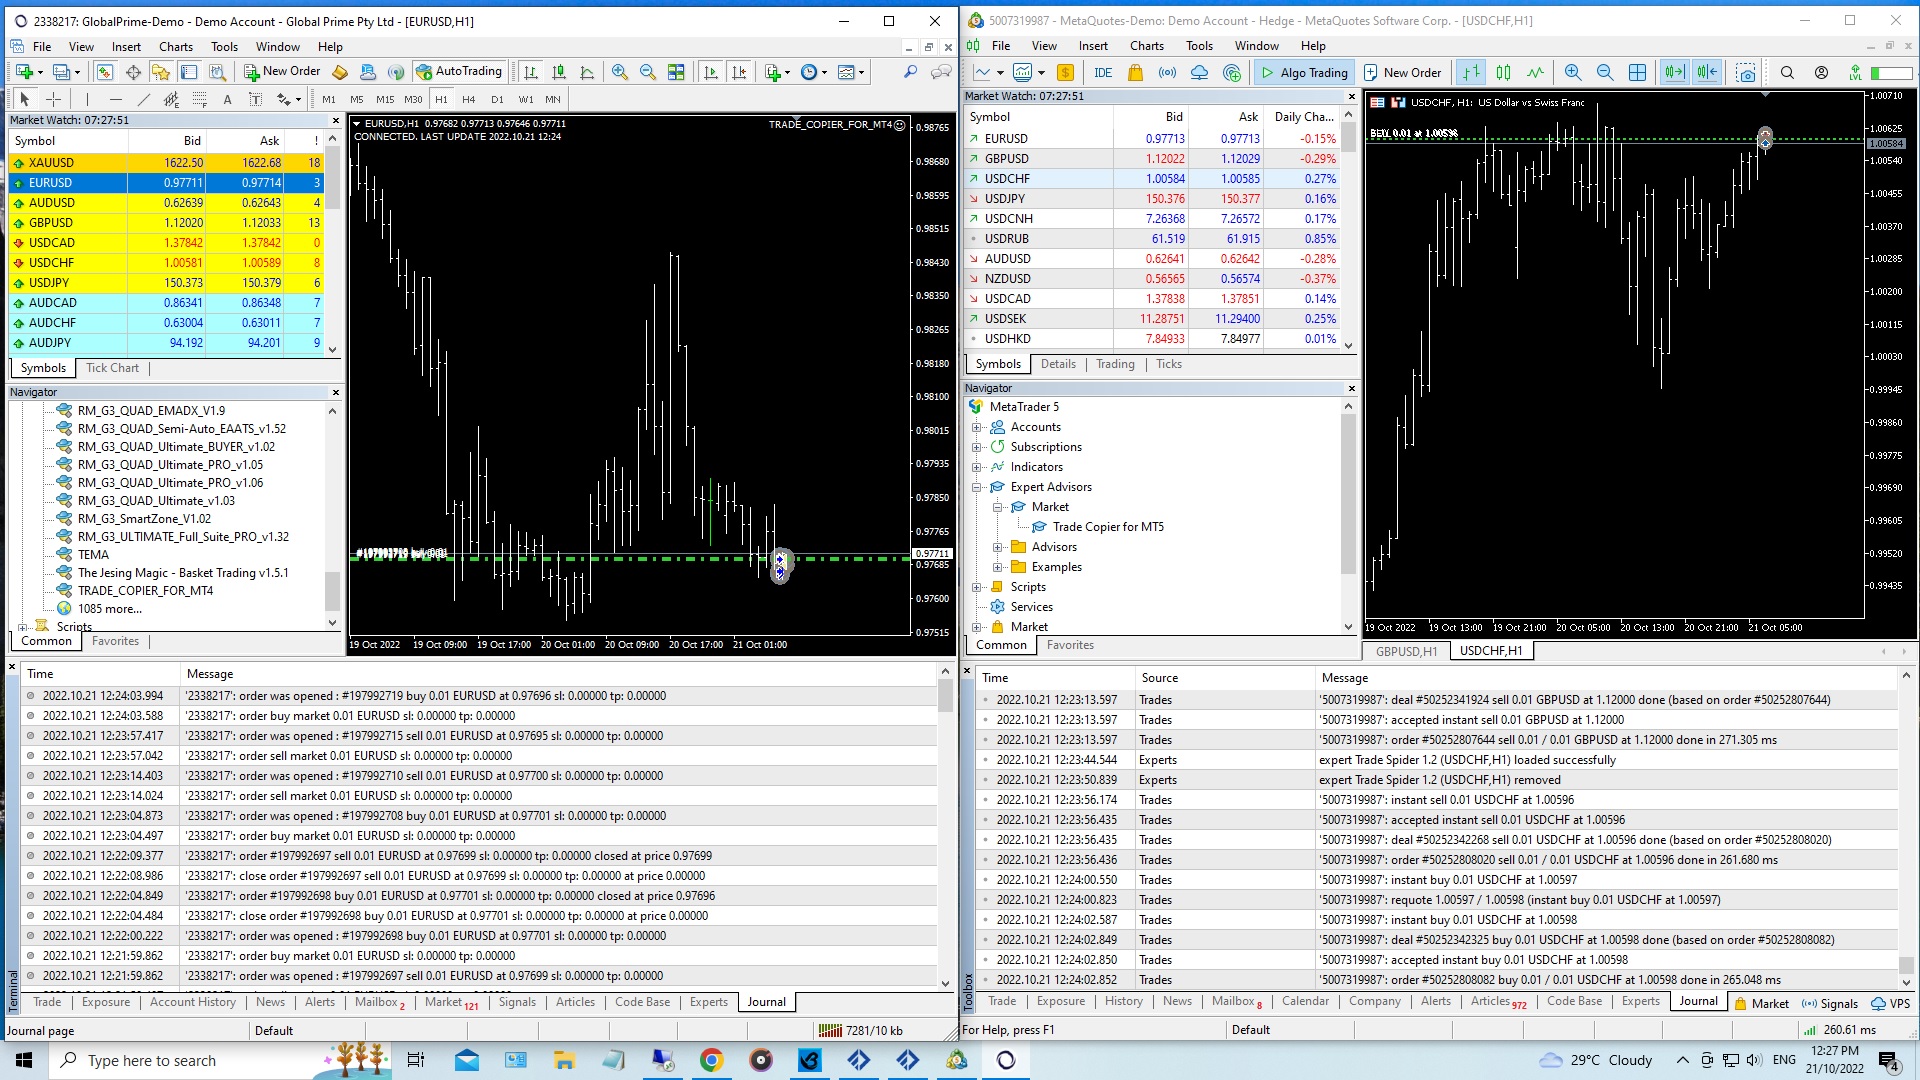Select the crosshair tool in MT4
This screenshot has width=1920, height=1080.
click(x=53, y=99)
